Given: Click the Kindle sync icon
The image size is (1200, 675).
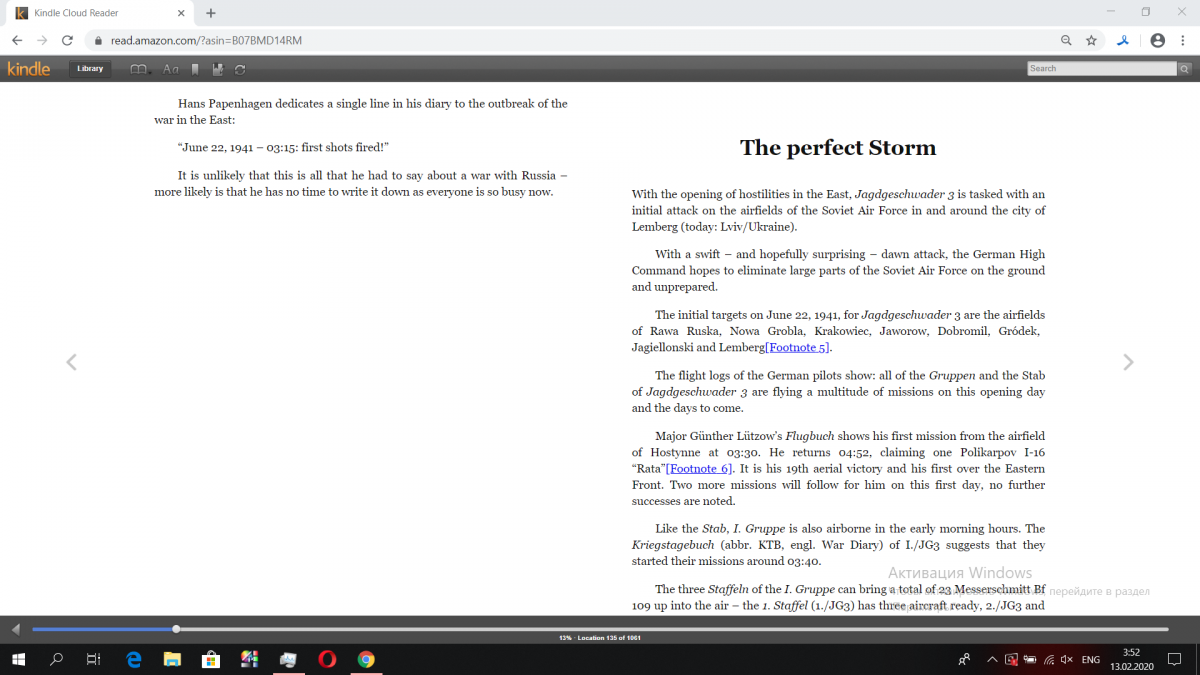Looking at the screenshot, I should point(240,69).
